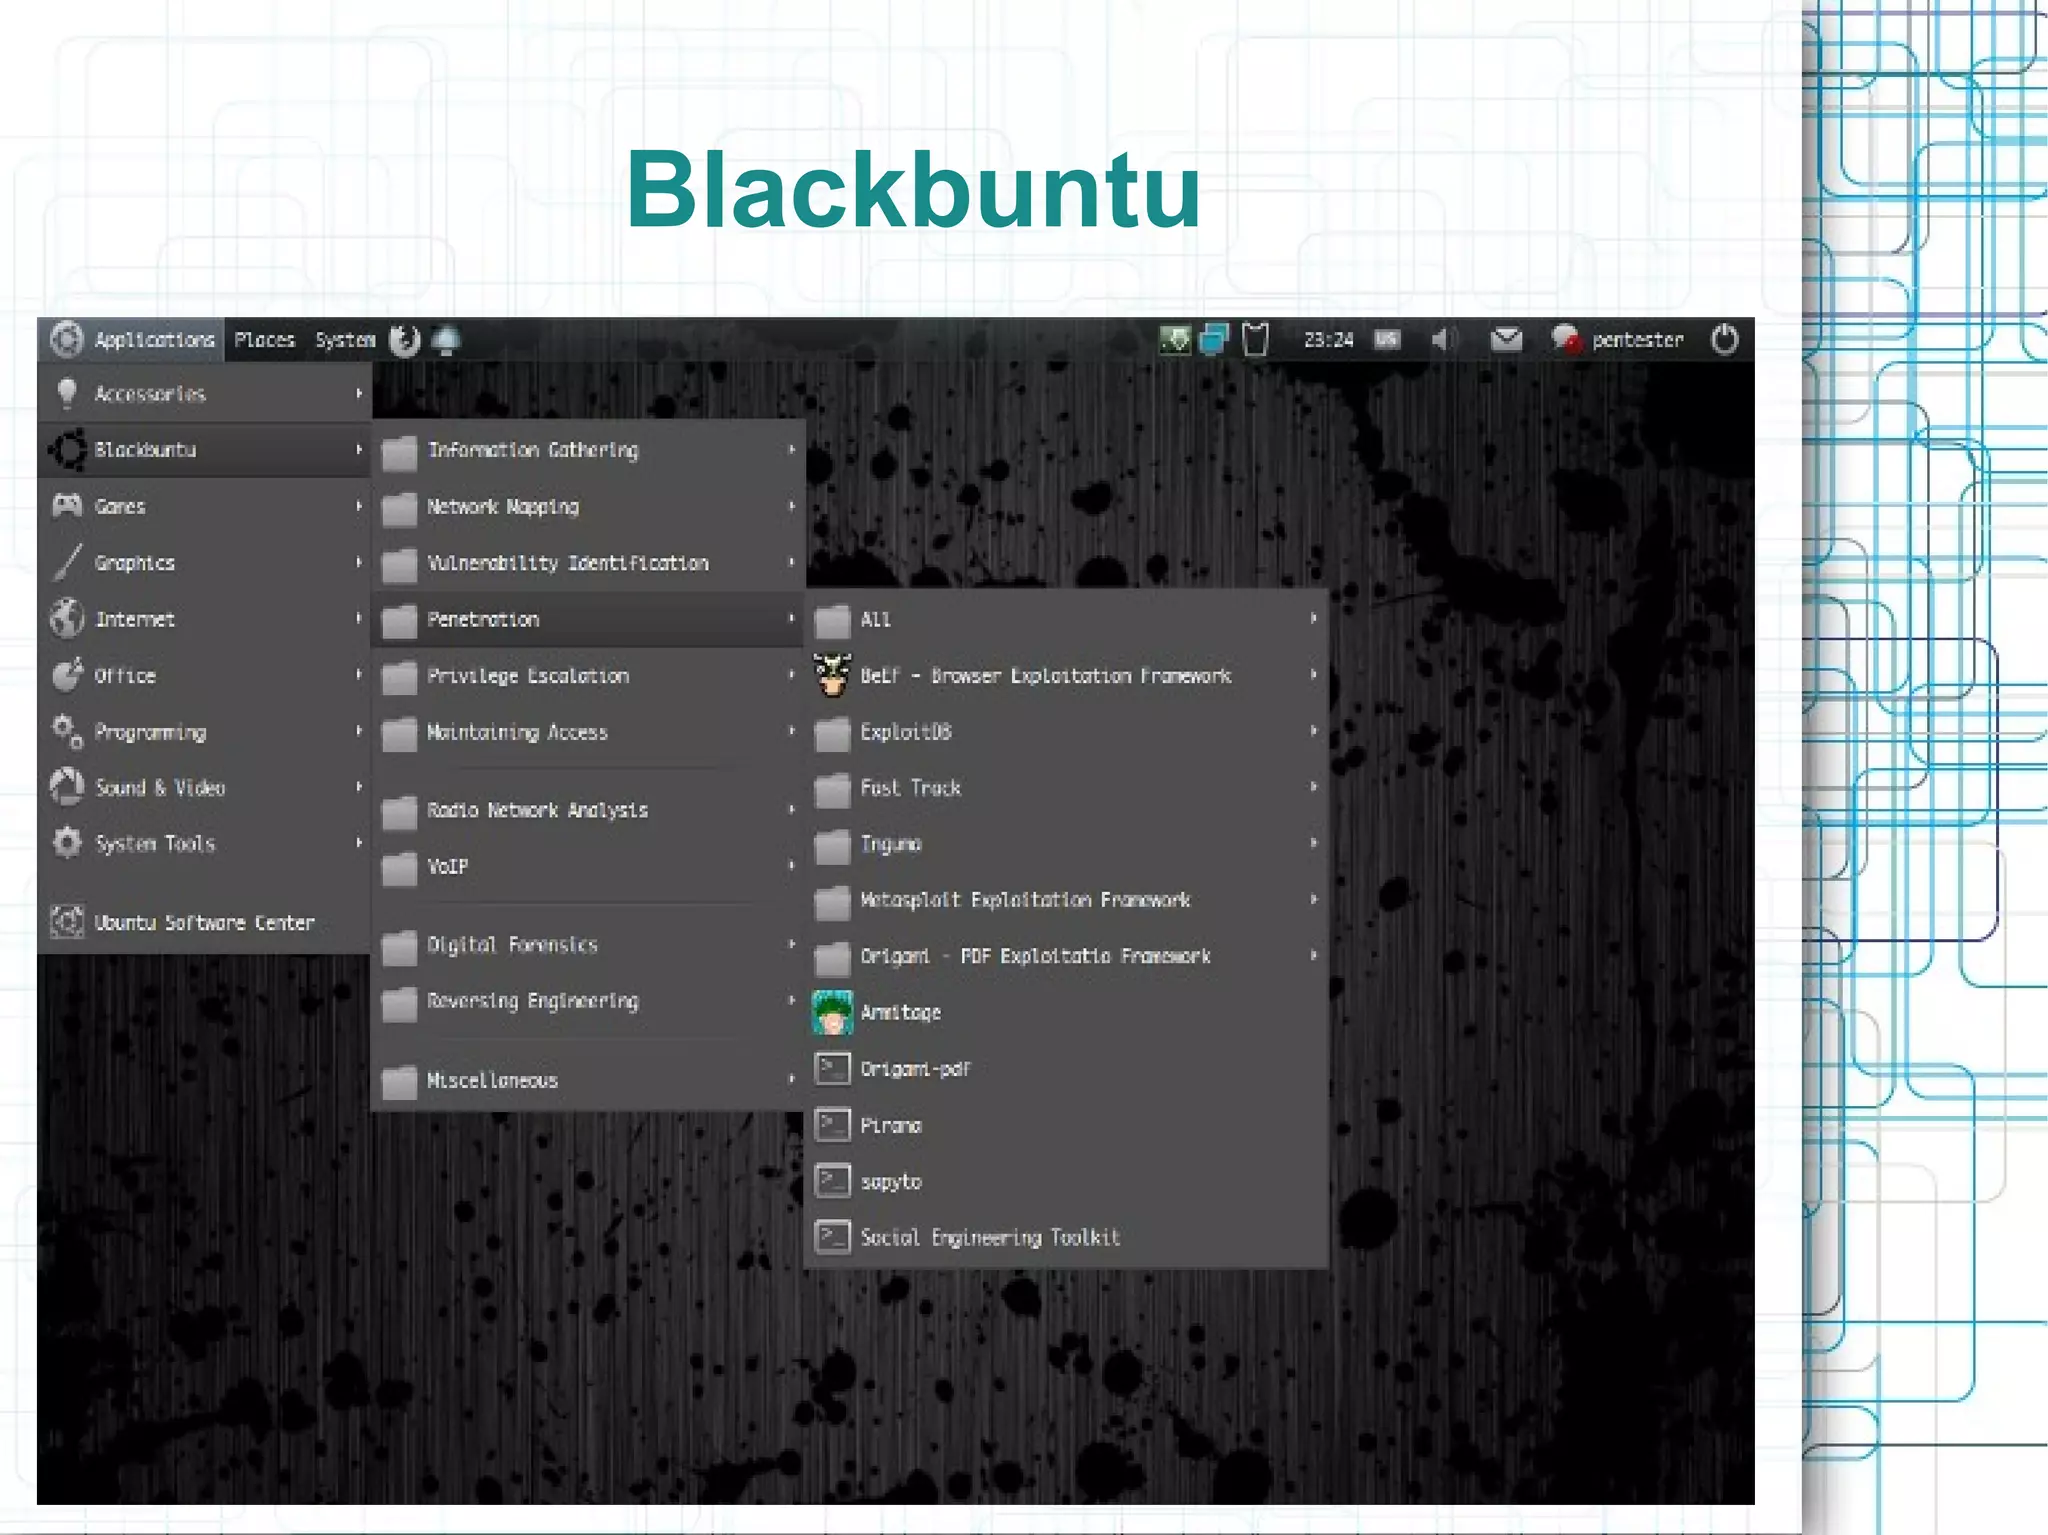Click the Games controller icon

click(67, 505)
